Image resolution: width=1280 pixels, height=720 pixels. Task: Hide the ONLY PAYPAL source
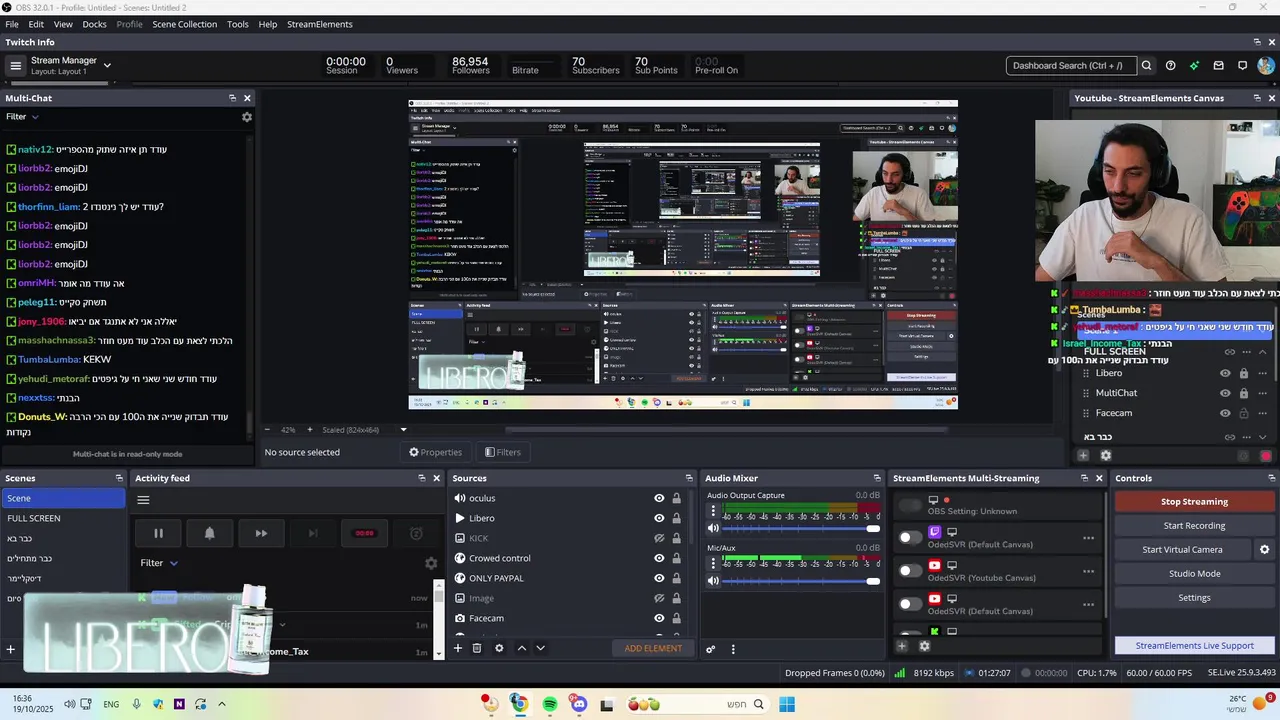tap(659, 578)
